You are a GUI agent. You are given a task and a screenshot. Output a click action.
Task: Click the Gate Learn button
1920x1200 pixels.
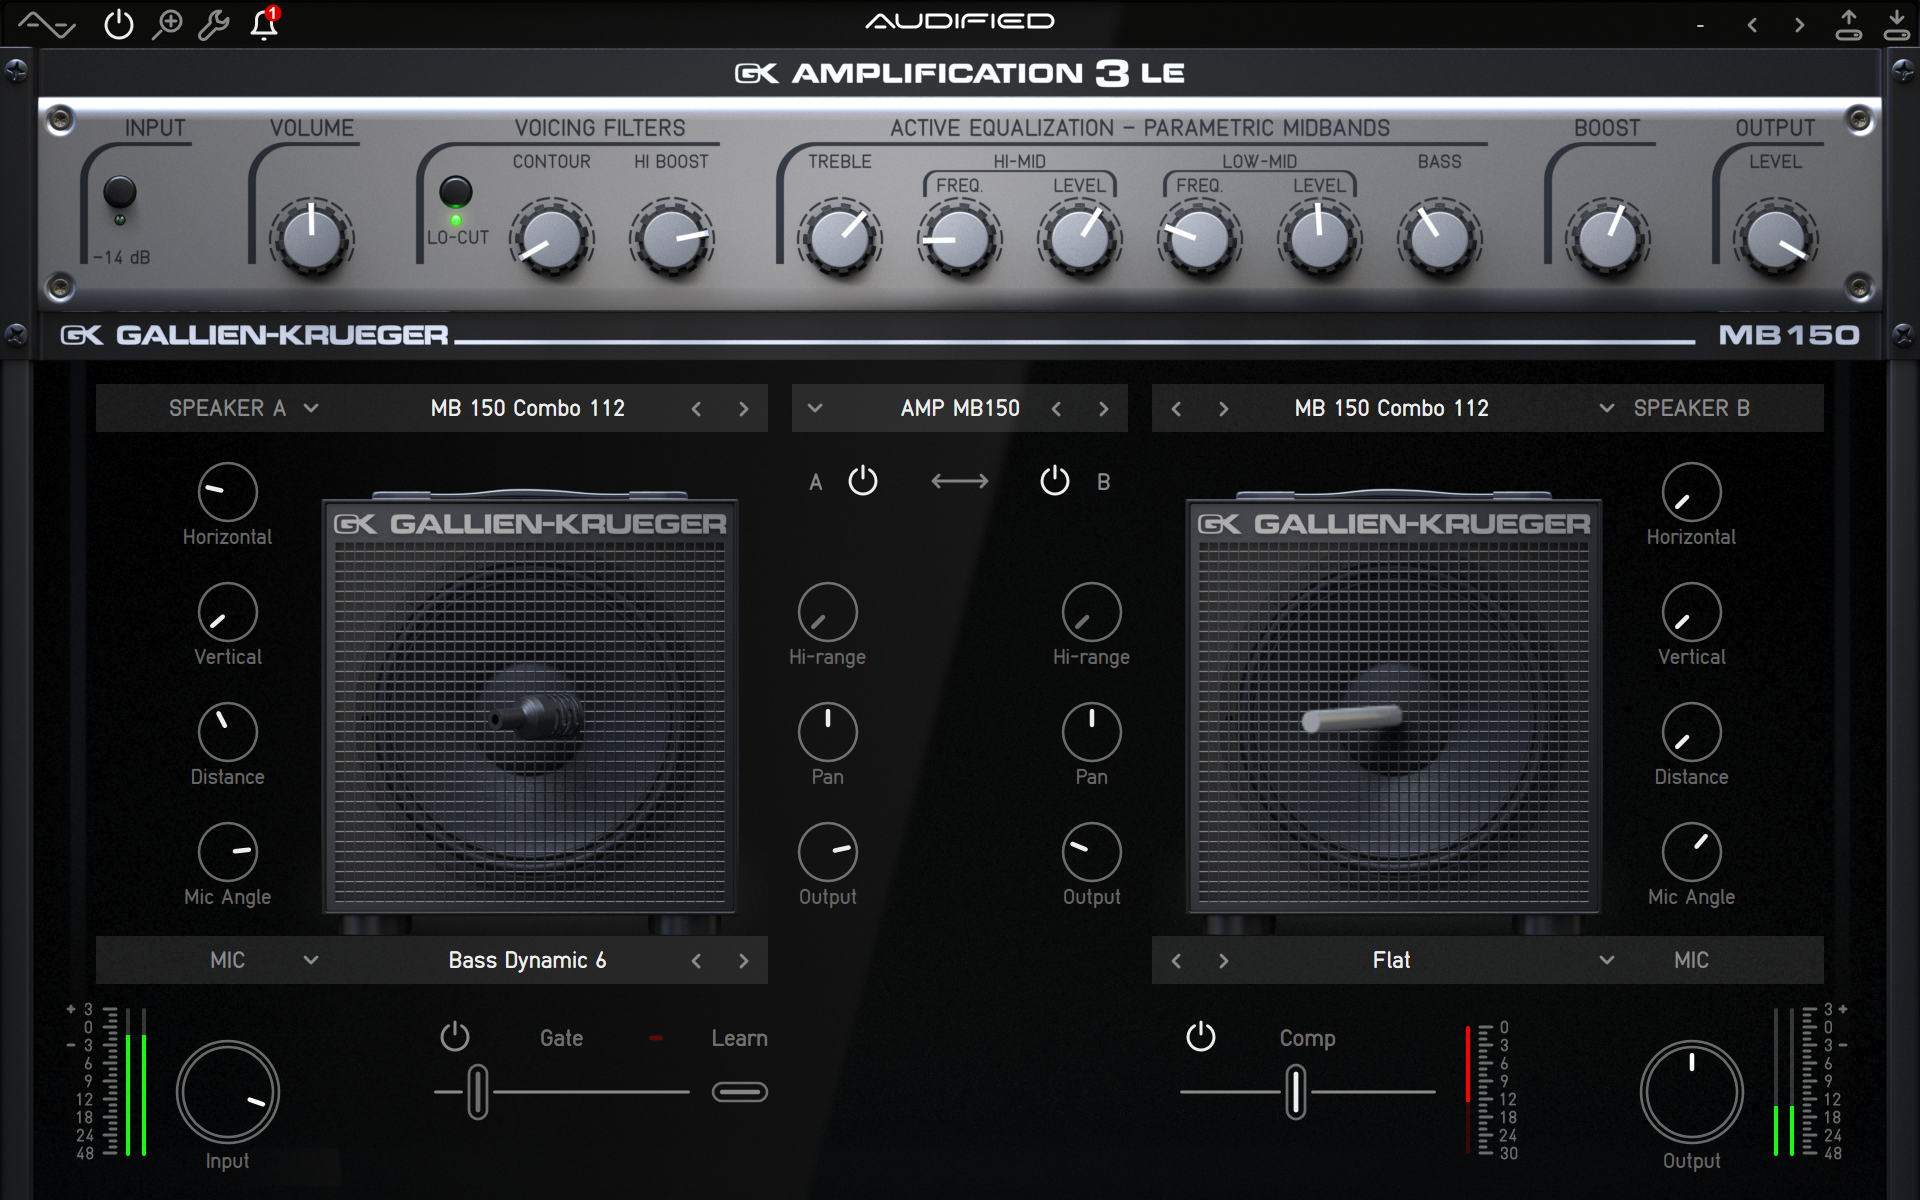(x=740, y=1092)
